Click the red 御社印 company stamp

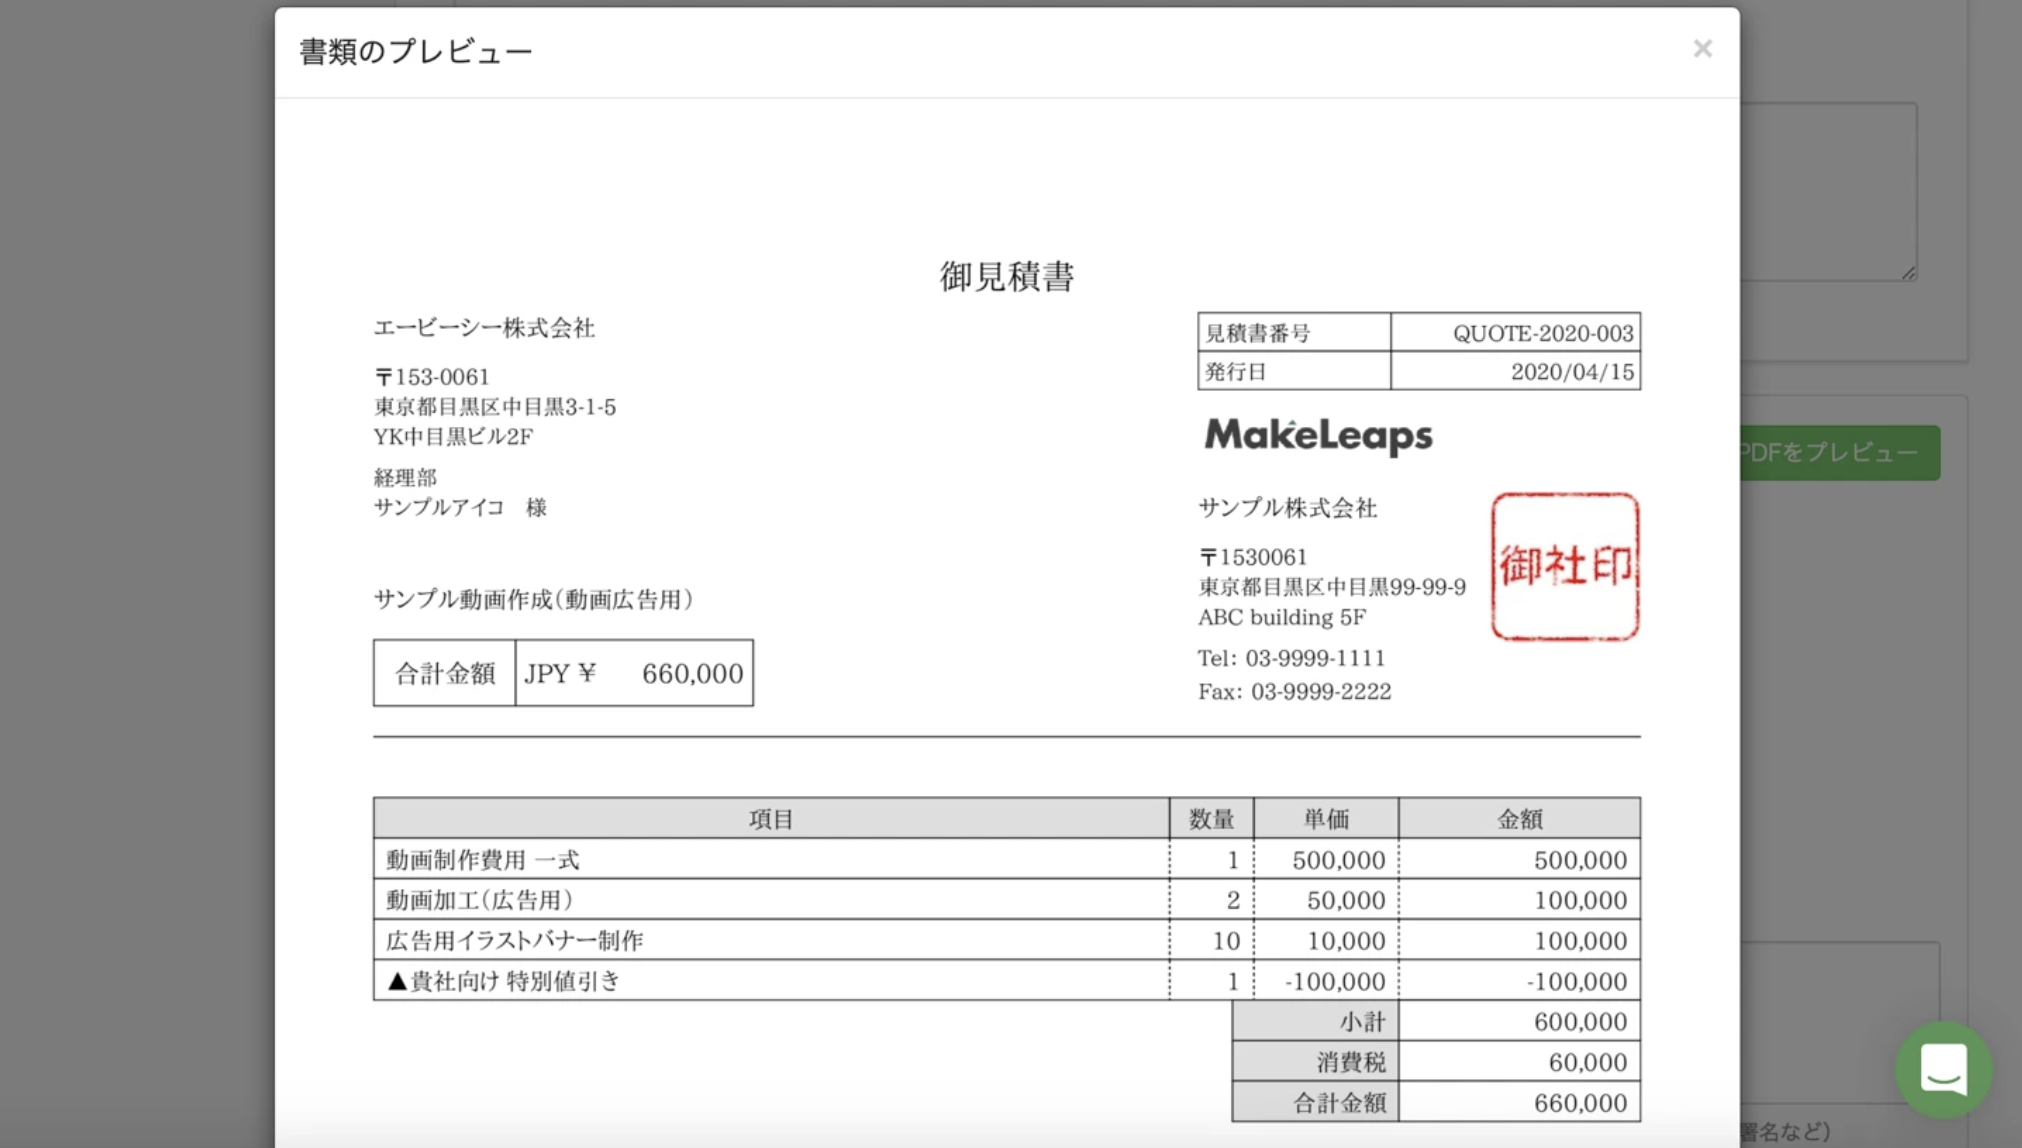(x=1565, y=566)
